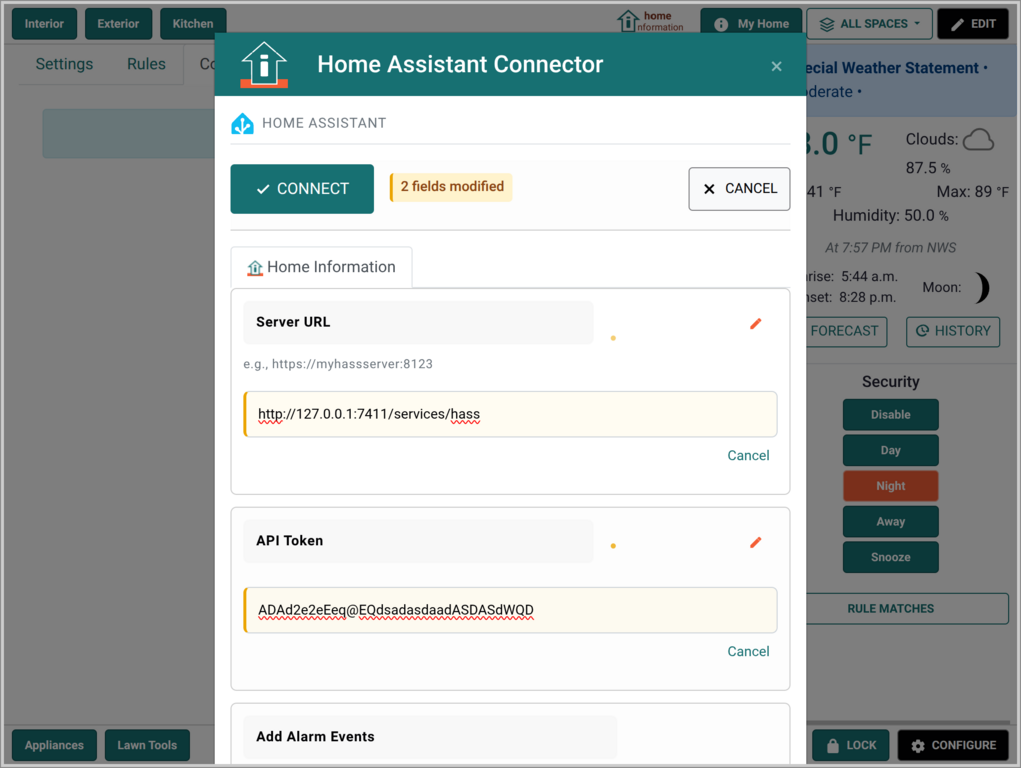Click the API Token label
The image size is (1021, 768).
tap(289, 541)
